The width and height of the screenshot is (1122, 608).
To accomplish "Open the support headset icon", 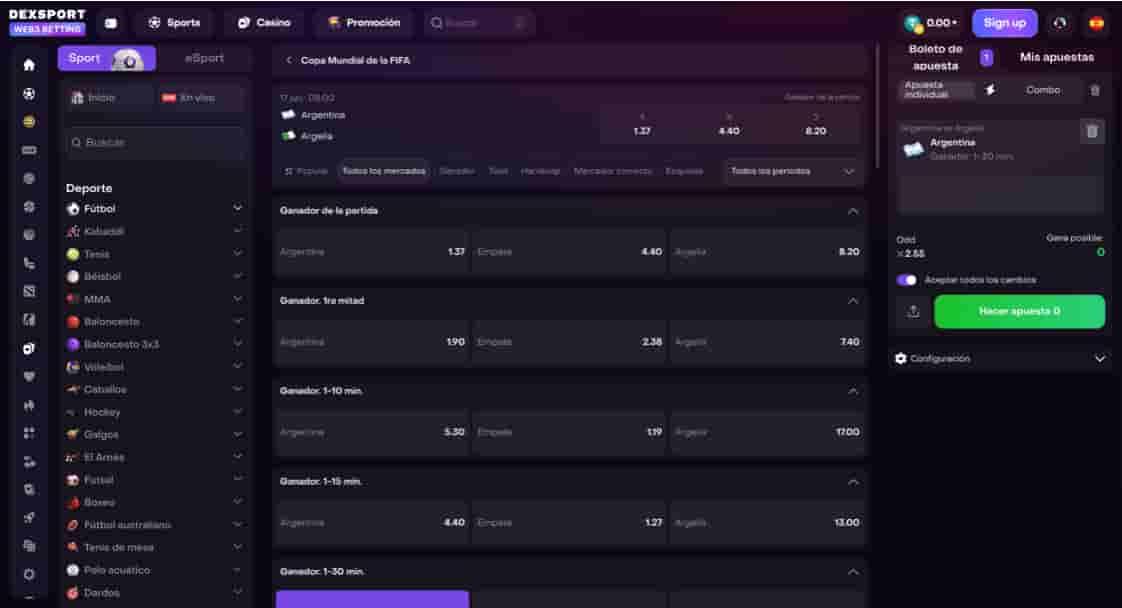I will pos(1060,23).
